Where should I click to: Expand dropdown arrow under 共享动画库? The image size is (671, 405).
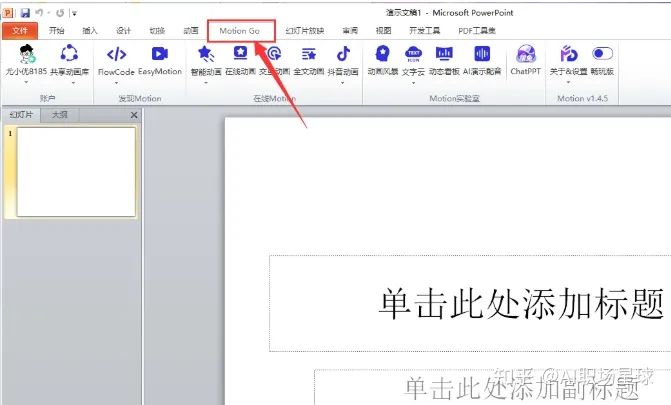click(x=73, y=82)
